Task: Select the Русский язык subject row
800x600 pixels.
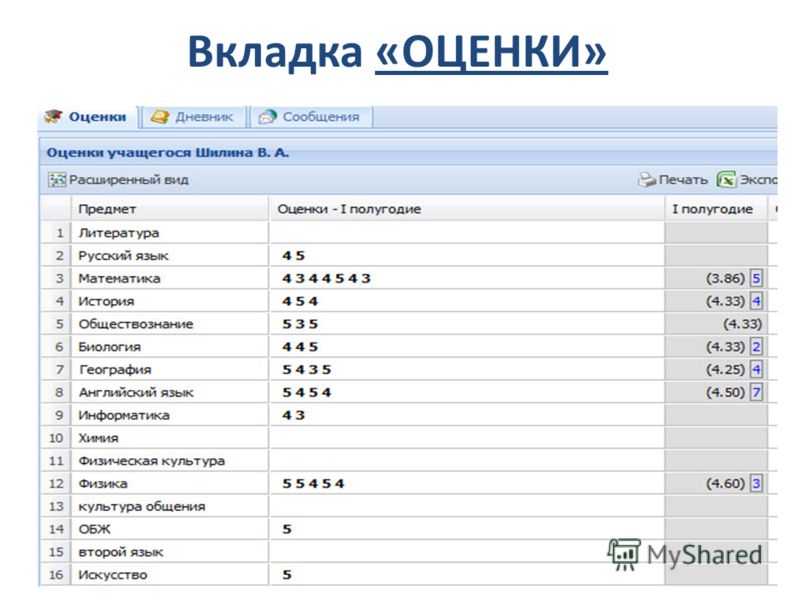Action: click(408, 256)
